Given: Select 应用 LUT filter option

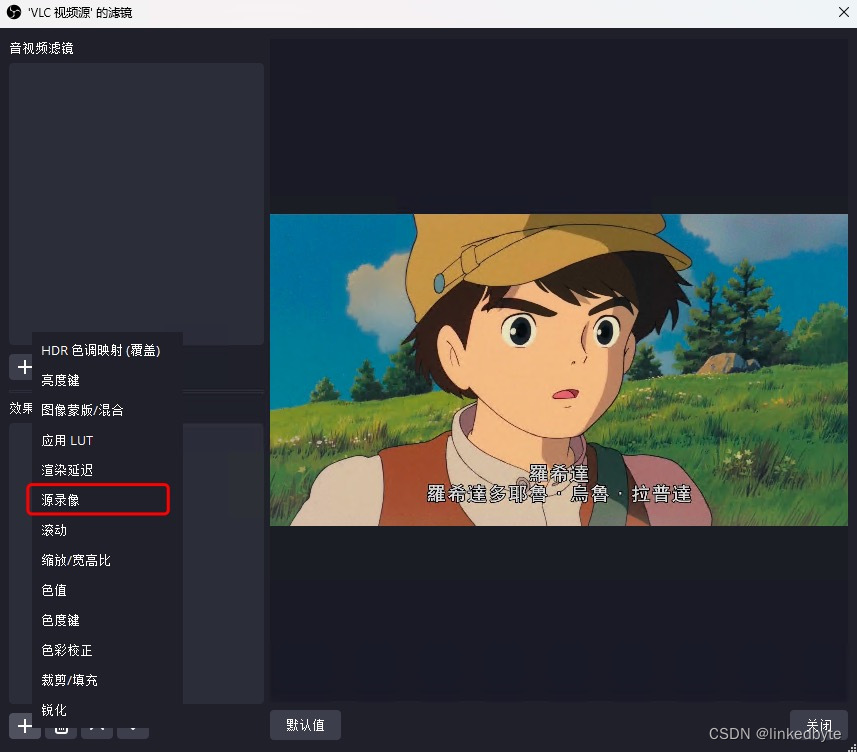Looking at the screenshot, I should point(107,440).
